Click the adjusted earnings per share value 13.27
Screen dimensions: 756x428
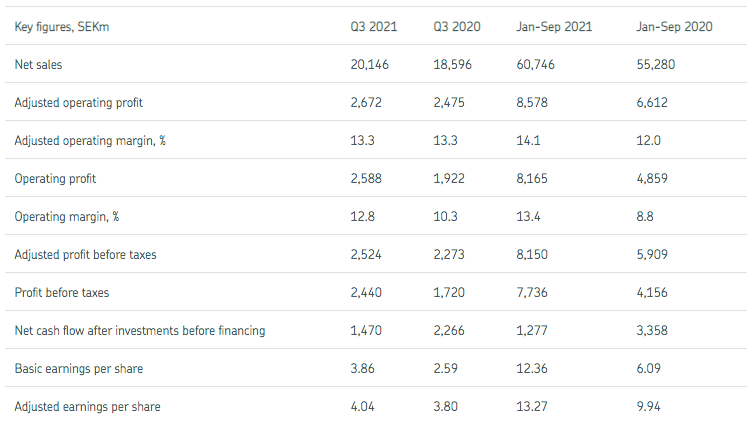click(533, 406)
